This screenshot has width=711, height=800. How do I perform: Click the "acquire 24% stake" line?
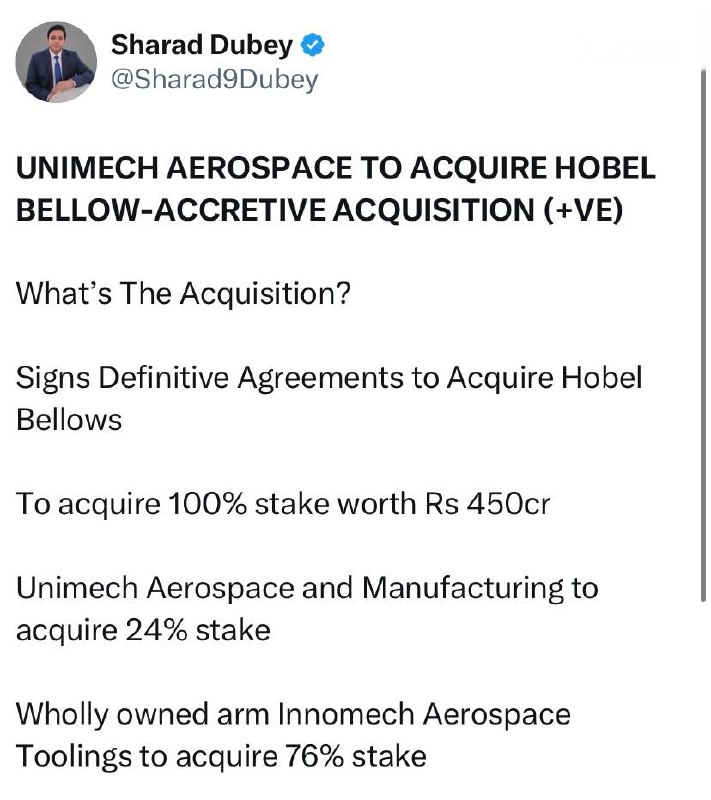[143, 630]
